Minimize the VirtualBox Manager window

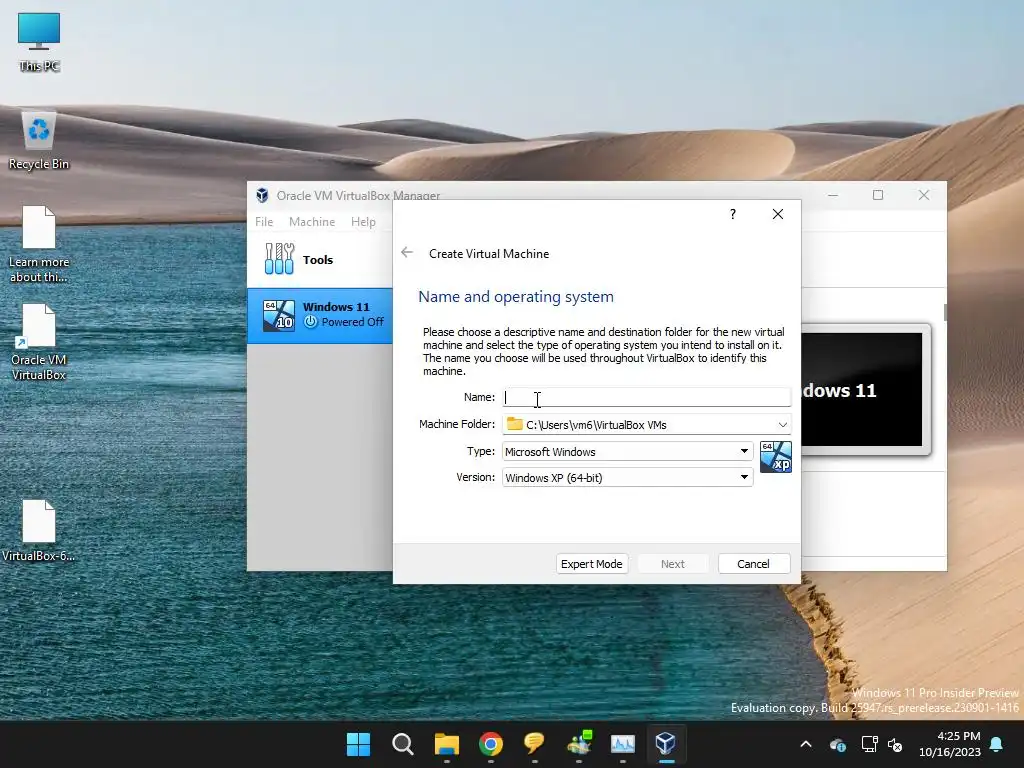point(833,195)
